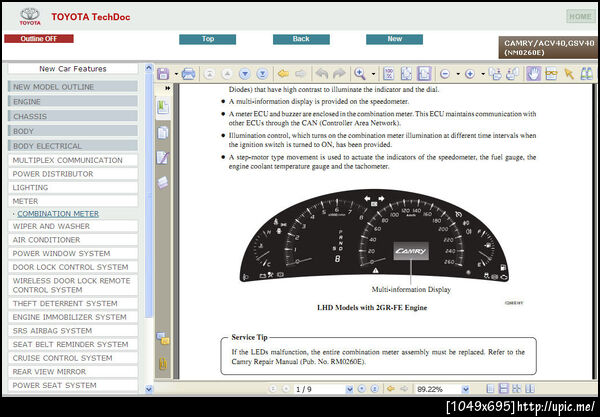Screen dimensions: 600x417
Task: Select Facing pages layout in status bar
Action: click(x=530, y=389)
